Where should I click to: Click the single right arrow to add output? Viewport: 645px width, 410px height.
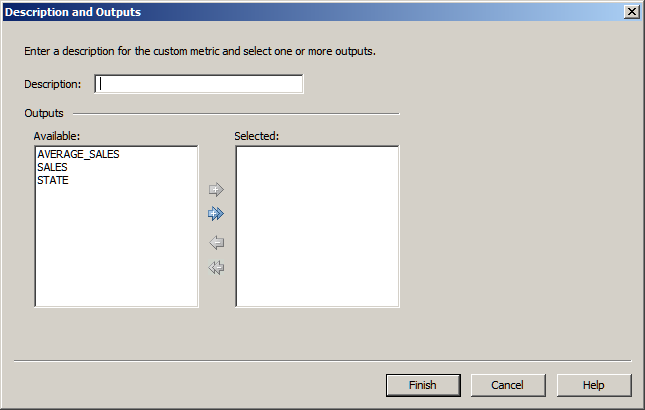tap(216, 190)
